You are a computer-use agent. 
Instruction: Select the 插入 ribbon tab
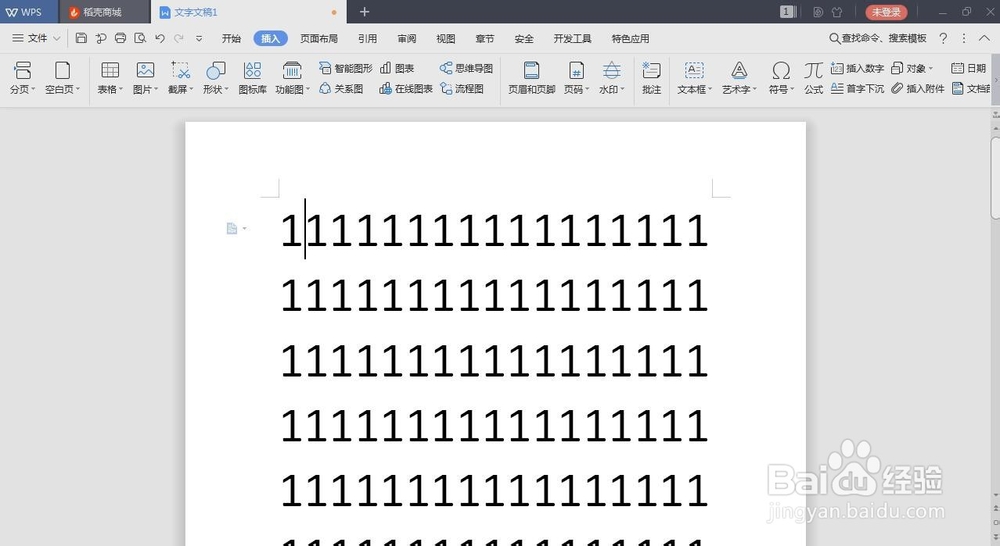point(270,39)
